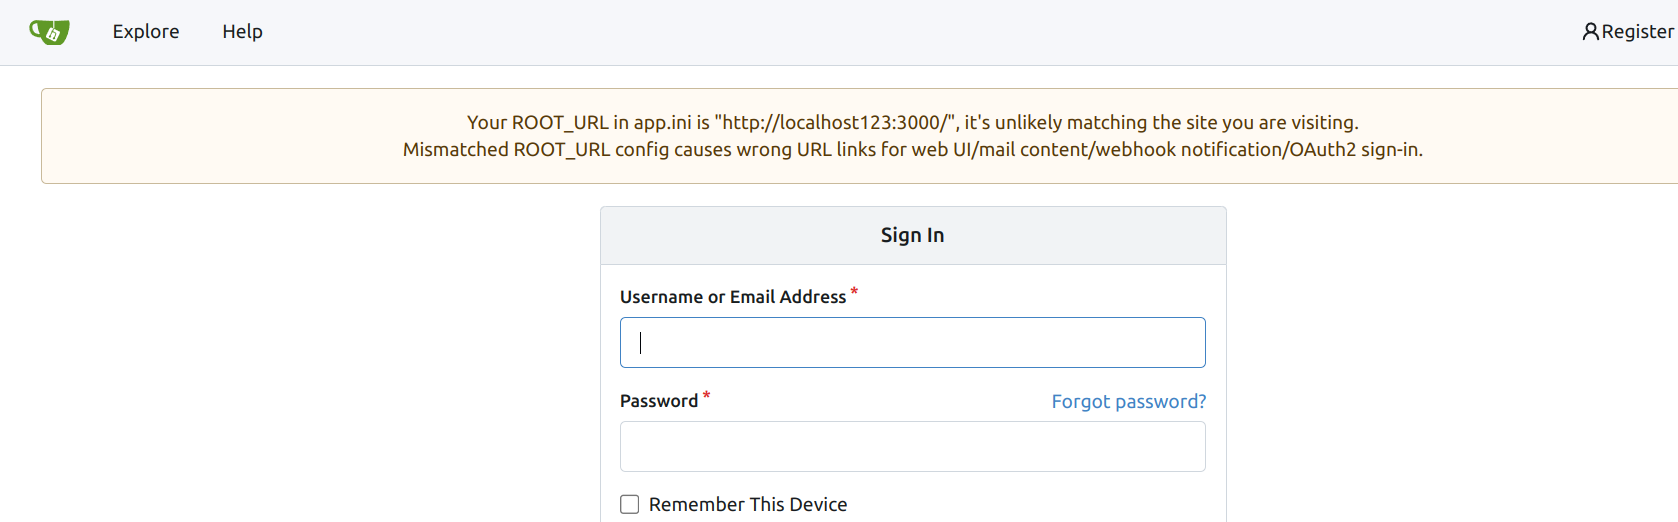
Task: Click the Mismatched ROOT_URL config warning line
Action: point(912,150)
